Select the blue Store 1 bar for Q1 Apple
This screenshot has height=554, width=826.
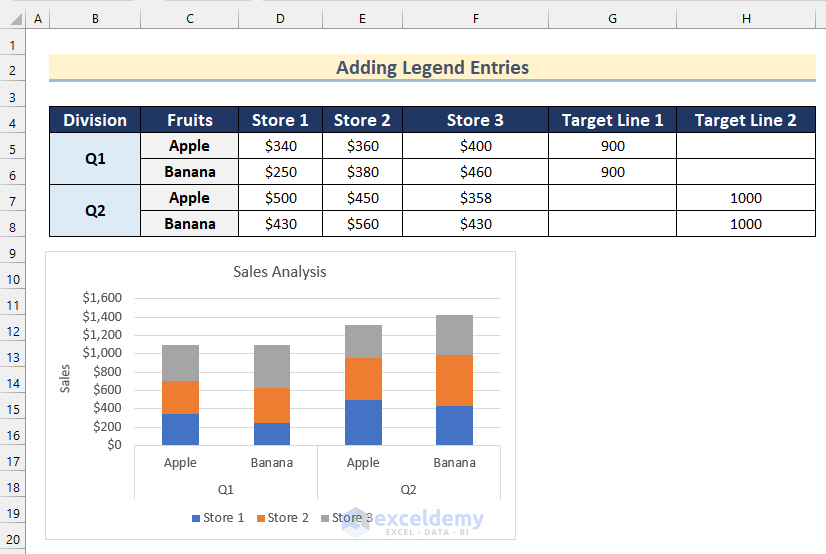click(180, 429)
